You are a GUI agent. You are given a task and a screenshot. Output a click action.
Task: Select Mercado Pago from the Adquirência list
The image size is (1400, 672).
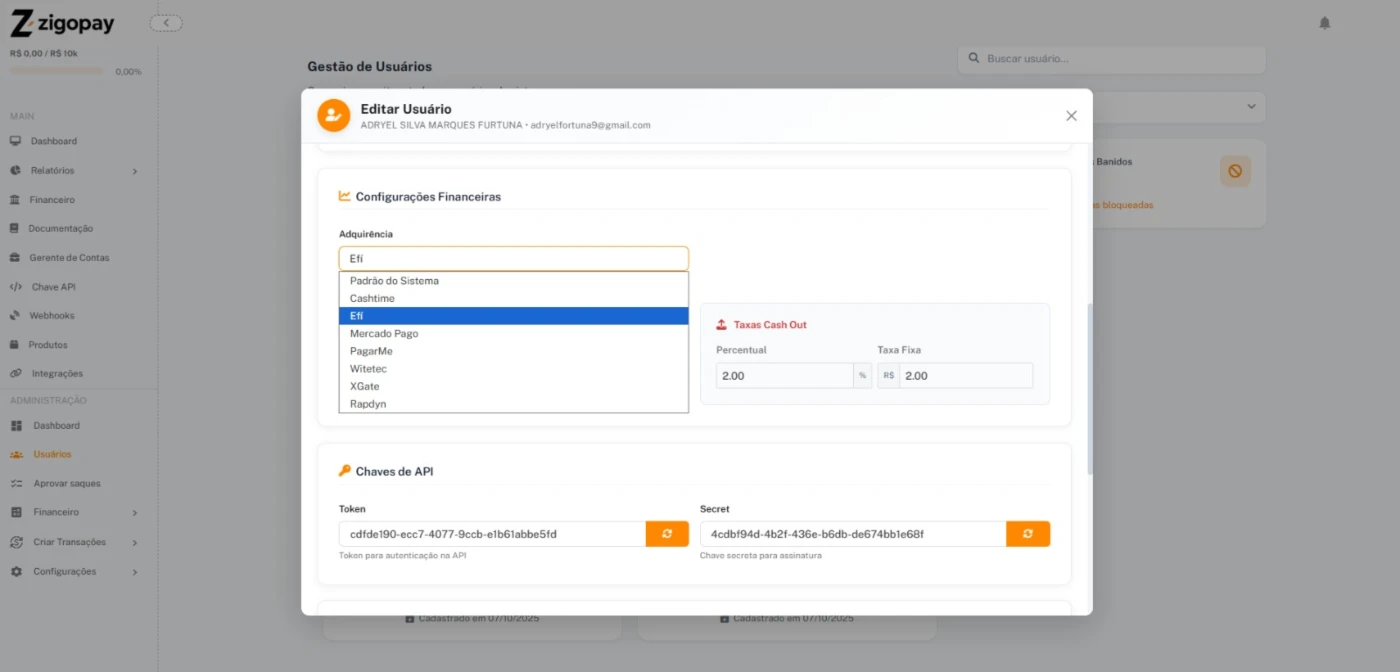point(384,334)
